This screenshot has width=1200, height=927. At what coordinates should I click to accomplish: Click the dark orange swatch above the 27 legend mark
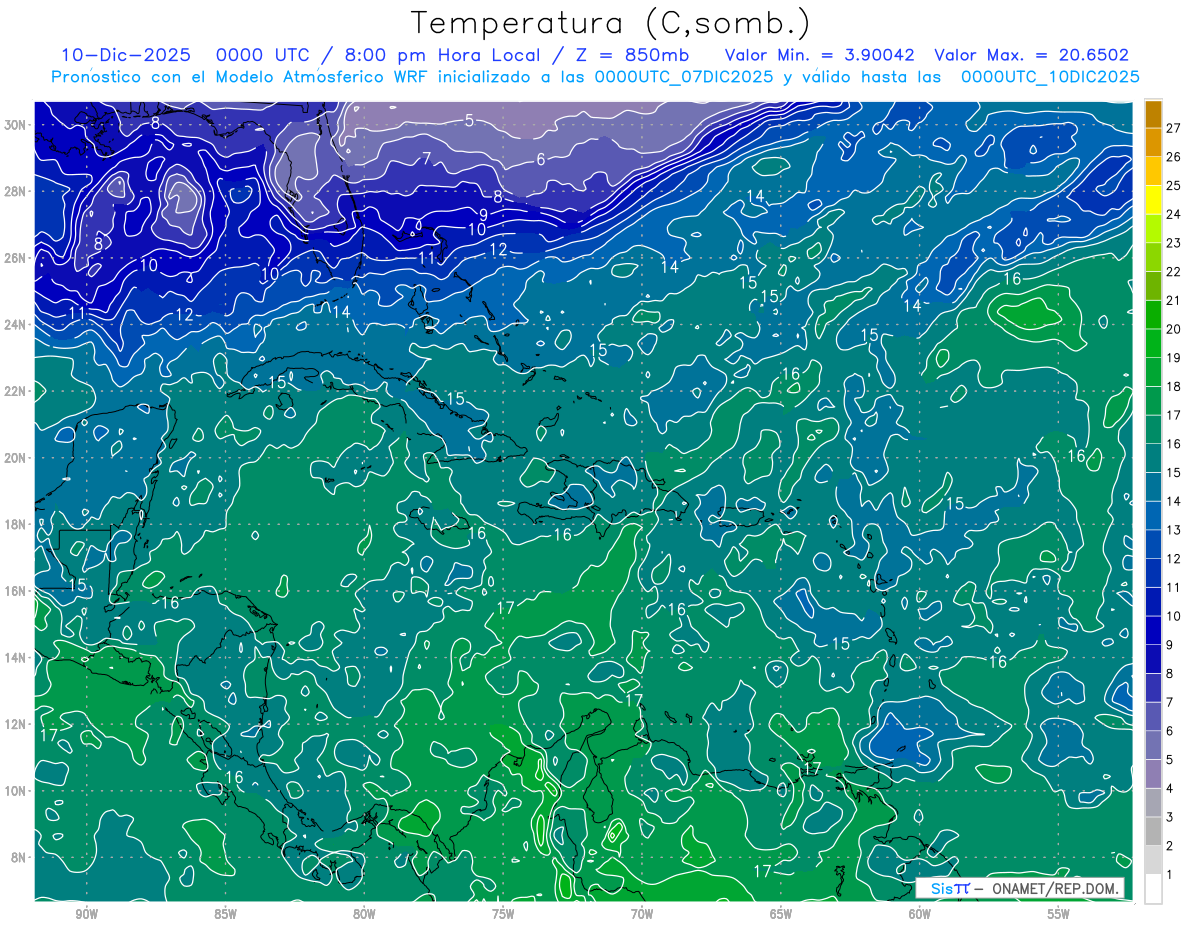click(x=1154, y=114)
